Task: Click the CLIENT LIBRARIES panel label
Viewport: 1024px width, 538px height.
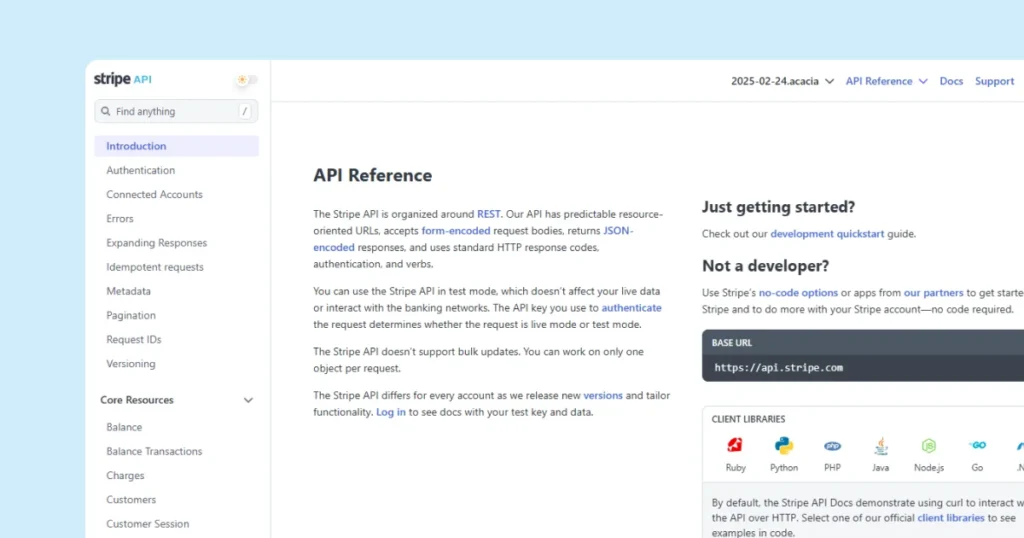Action: [x=748, y=419]
